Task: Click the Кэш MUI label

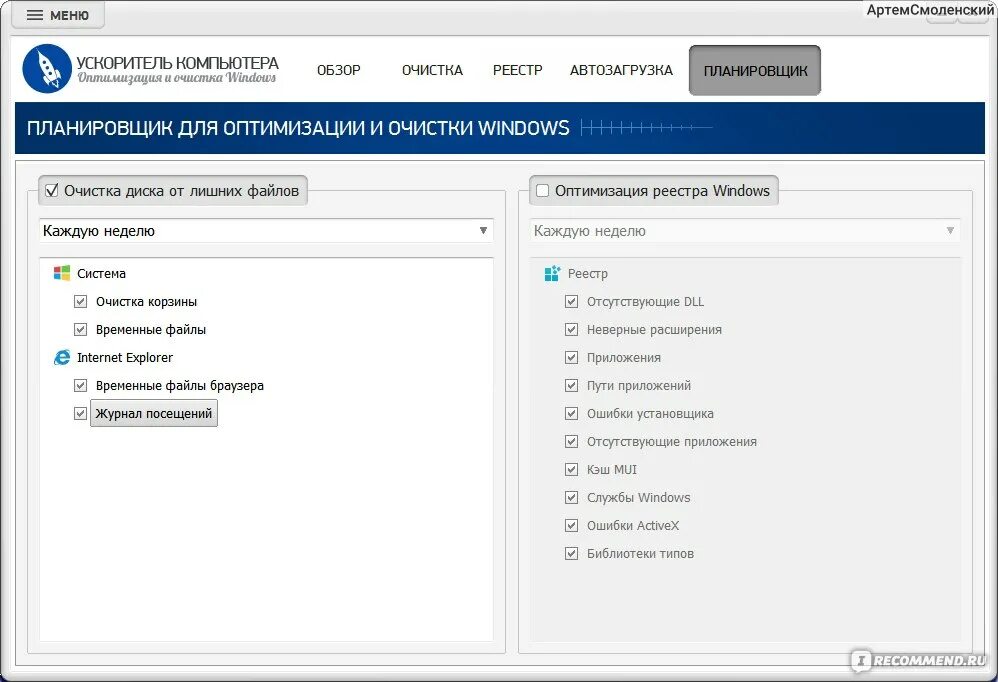Action: pos(612,470)
